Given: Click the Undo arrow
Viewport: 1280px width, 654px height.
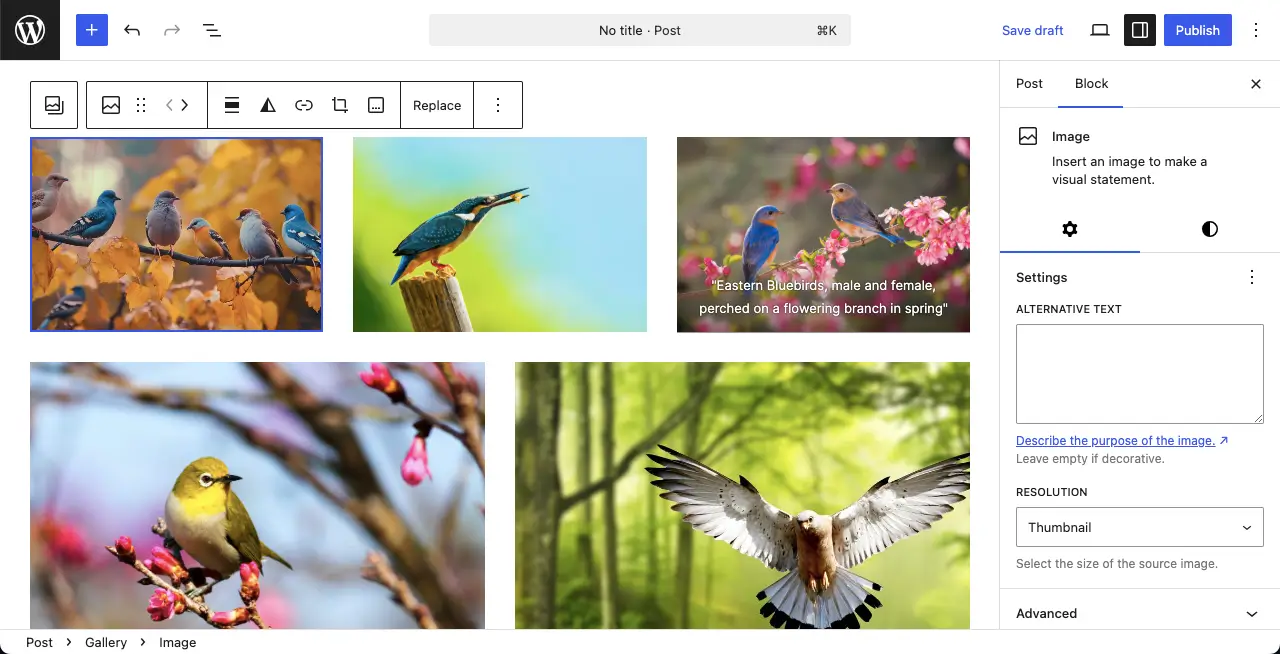Looking at the screenshot, I should pos(132,30).
